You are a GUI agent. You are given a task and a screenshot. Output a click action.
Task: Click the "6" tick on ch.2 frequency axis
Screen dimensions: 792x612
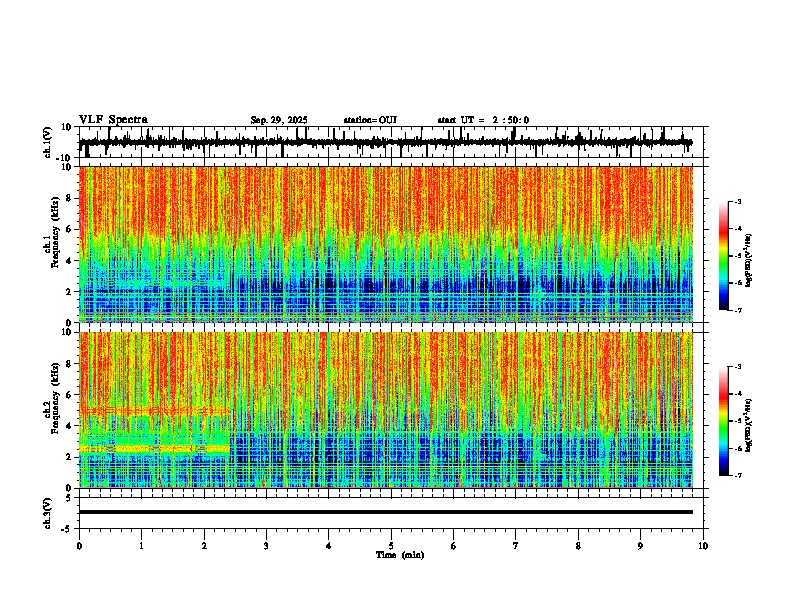[69, 395]
